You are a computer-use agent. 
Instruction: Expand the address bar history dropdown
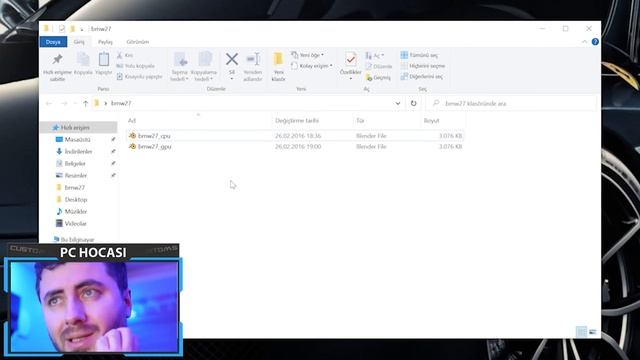click(398, 103)
